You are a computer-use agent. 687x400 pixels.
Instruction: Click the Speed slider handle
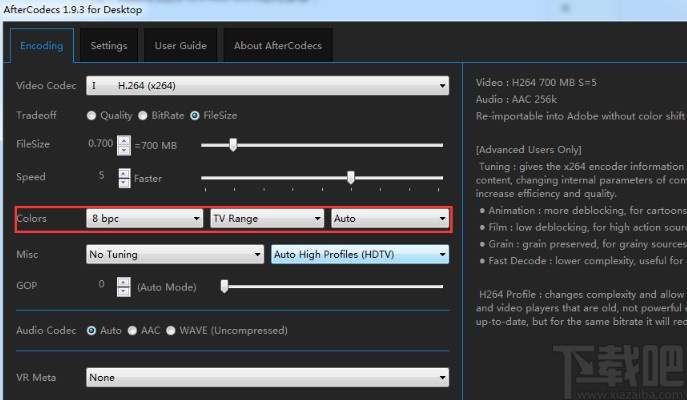tap(351, 177)
